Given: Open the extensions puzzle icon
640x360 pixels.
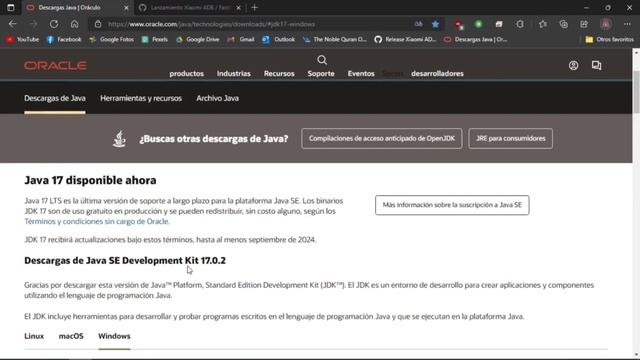Looking at the screenshot, I should click(520, 24).
